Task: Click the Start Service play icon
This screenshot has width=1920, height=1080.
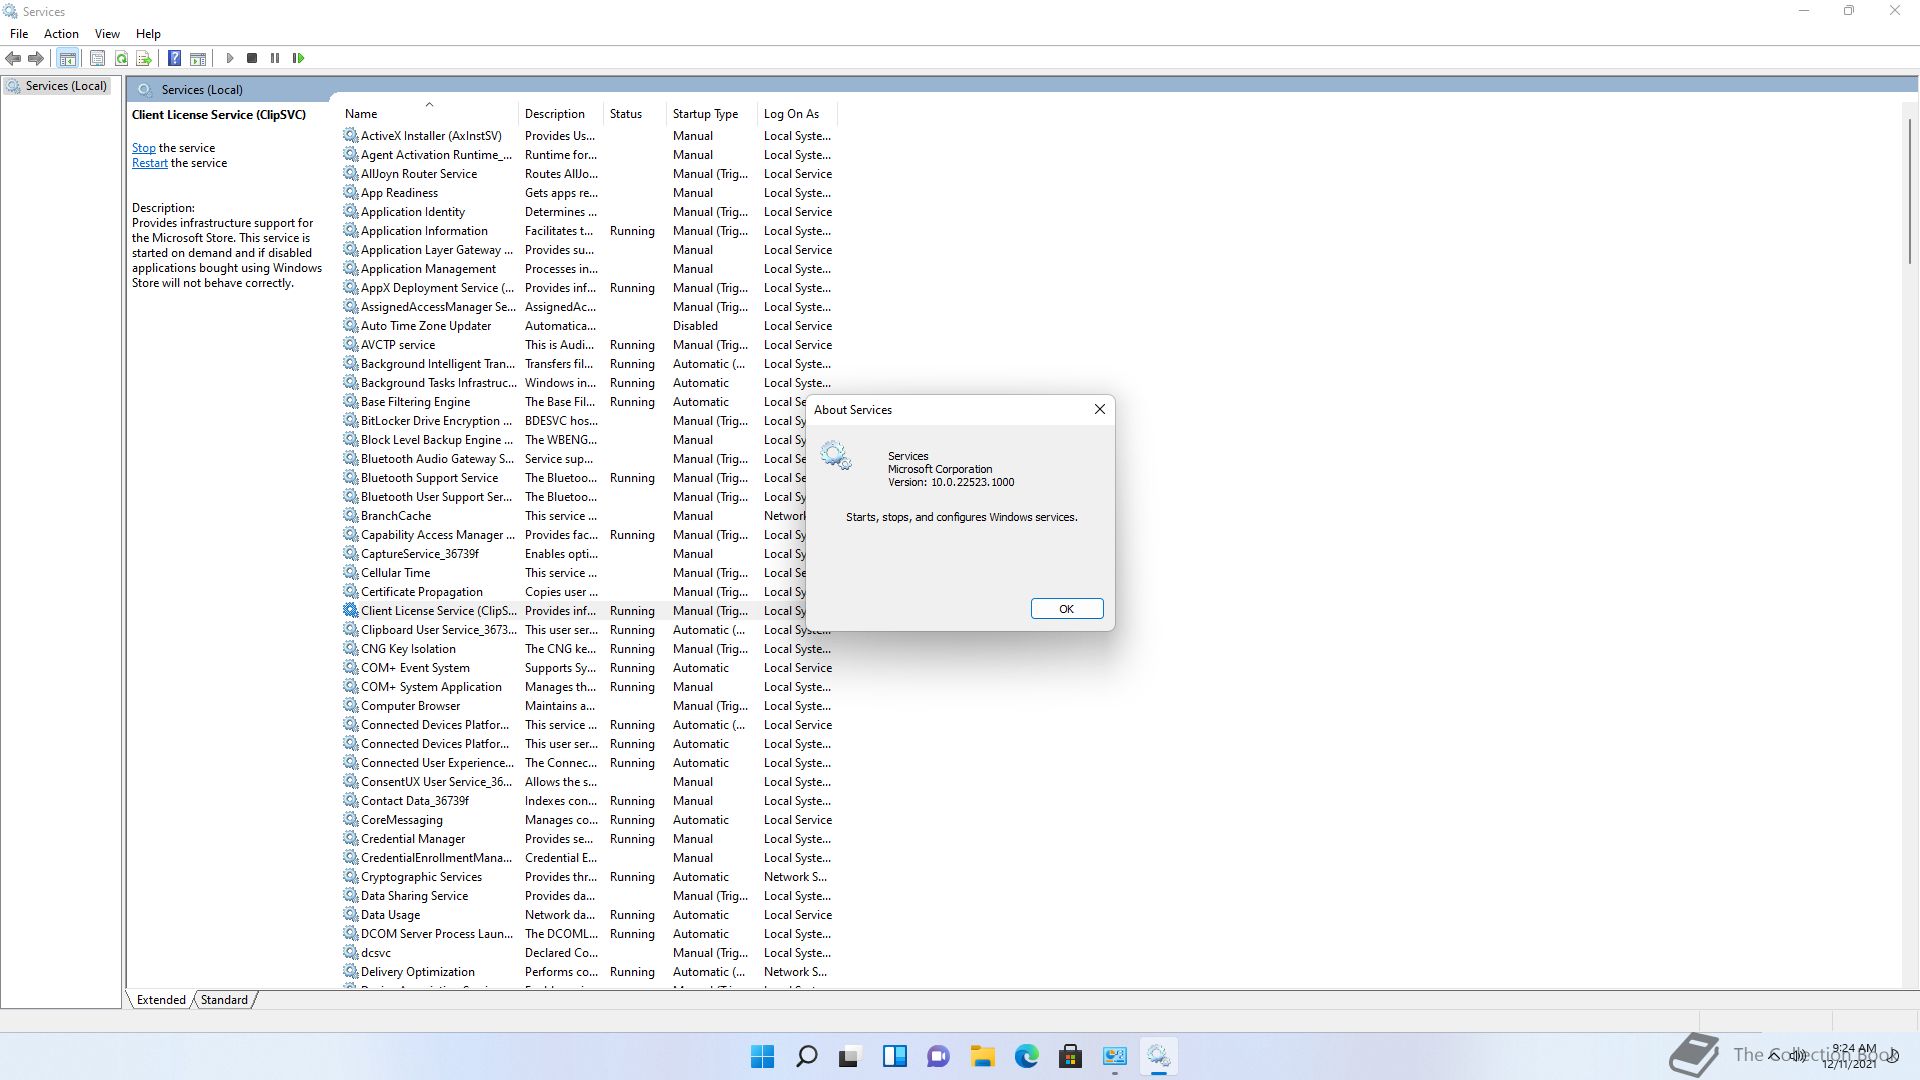Action: tap(229, 58)
